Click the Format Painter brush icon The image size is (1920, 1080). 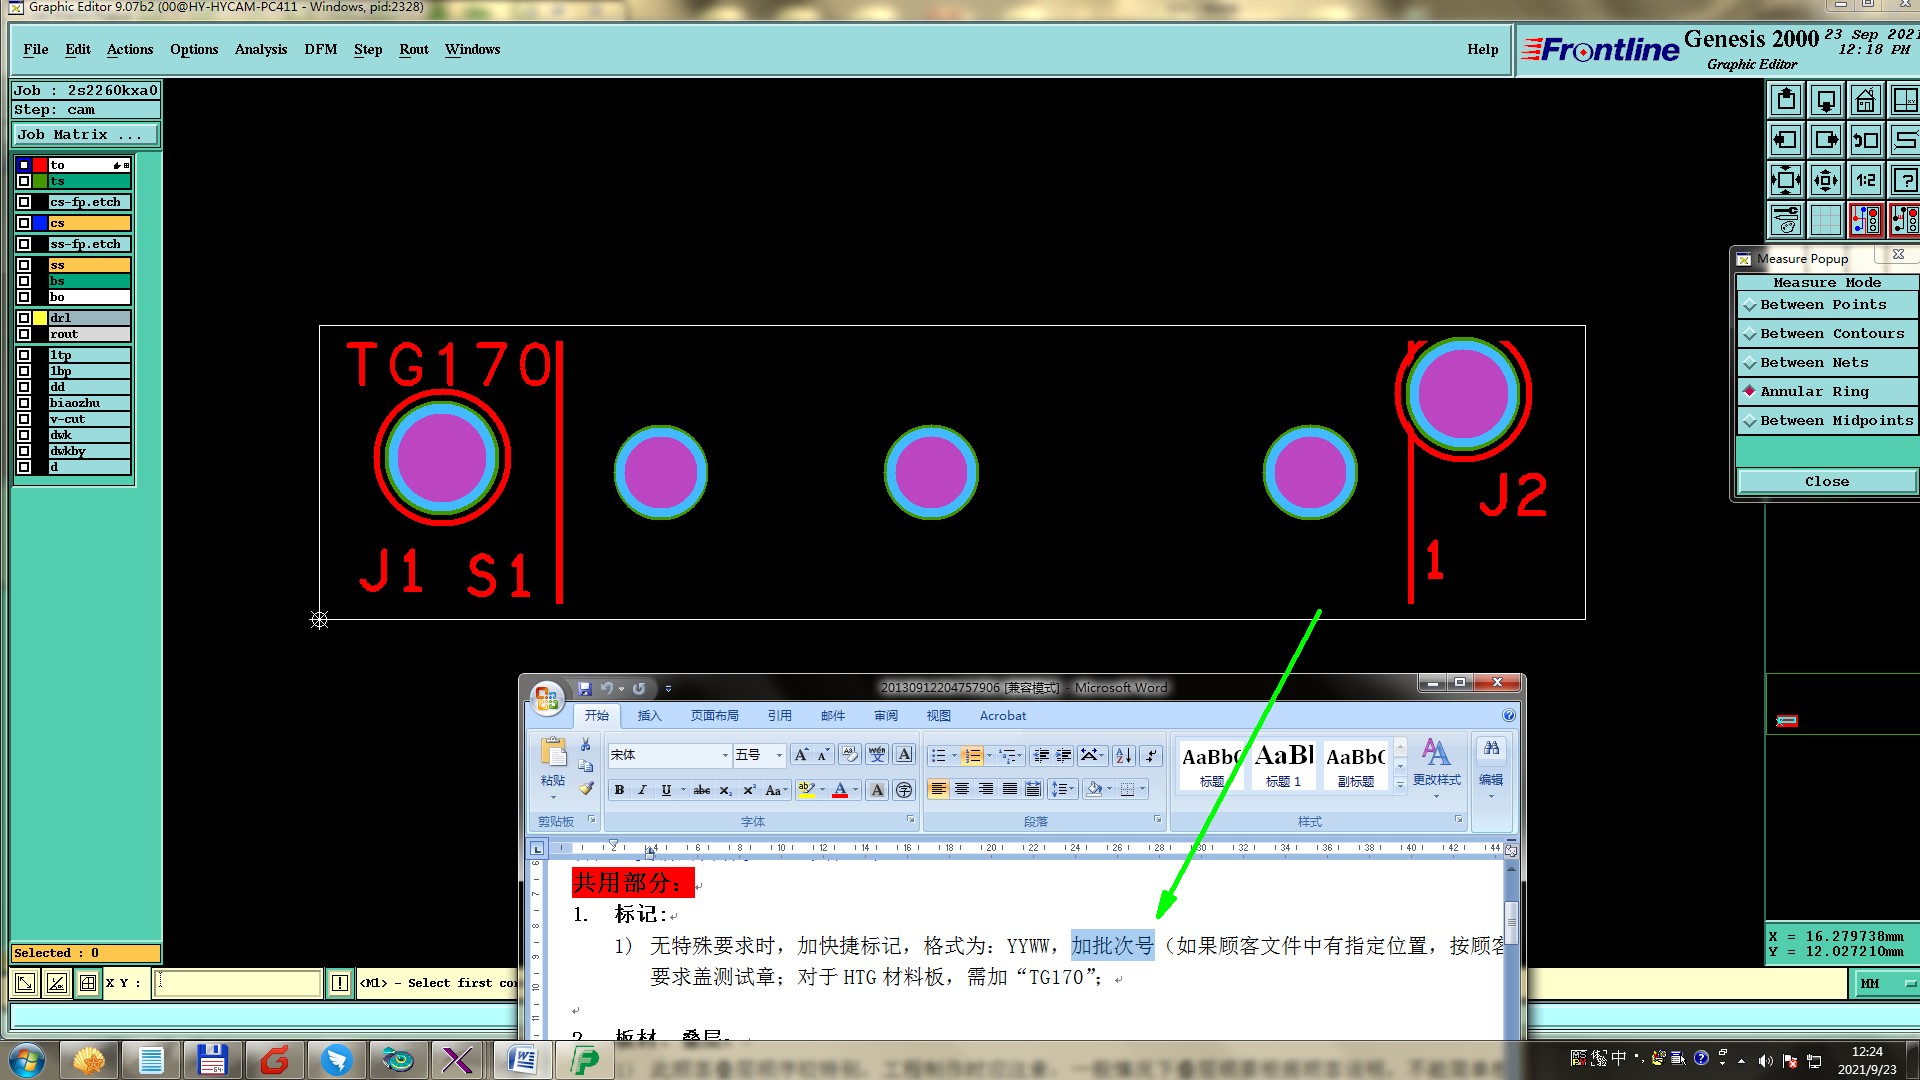[x=586, y=789]
